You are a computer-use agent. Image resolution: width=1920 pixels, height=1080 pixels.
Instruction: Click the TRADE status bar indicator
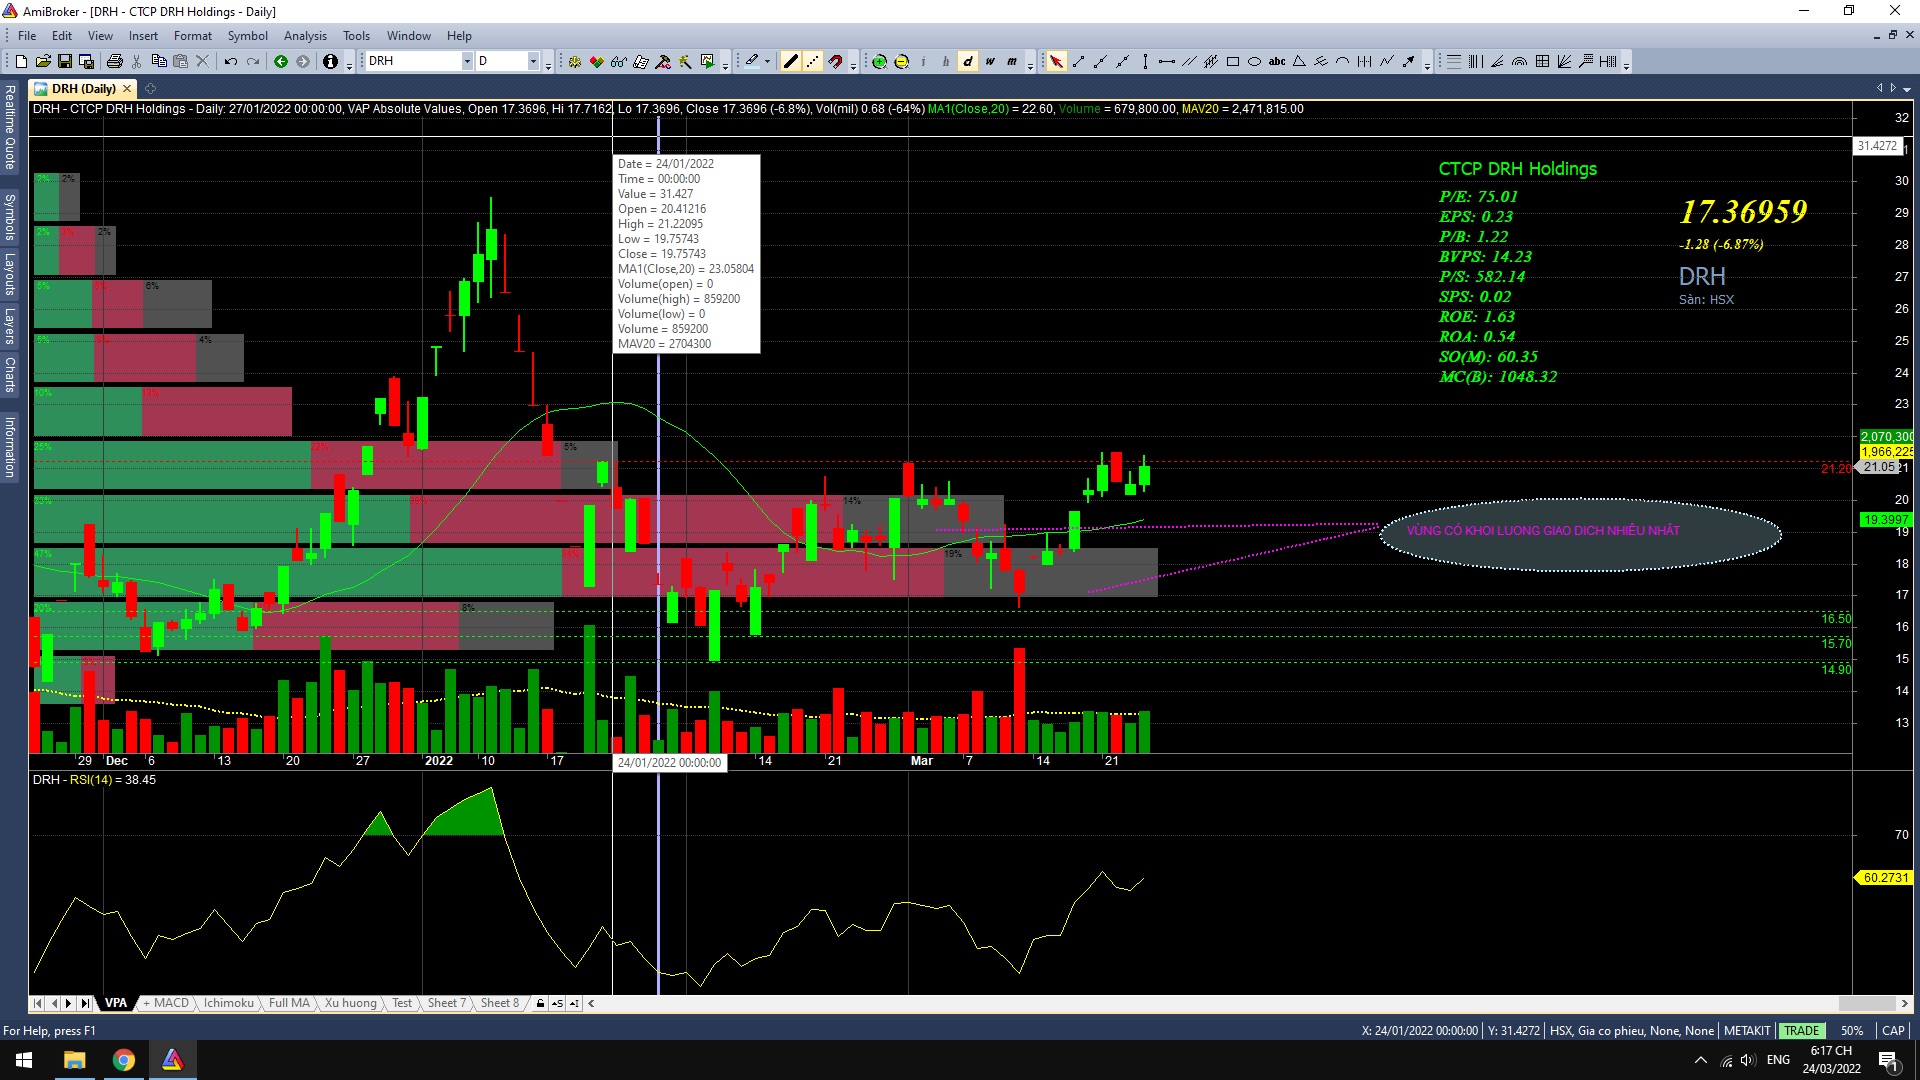pos(1802,1031)
